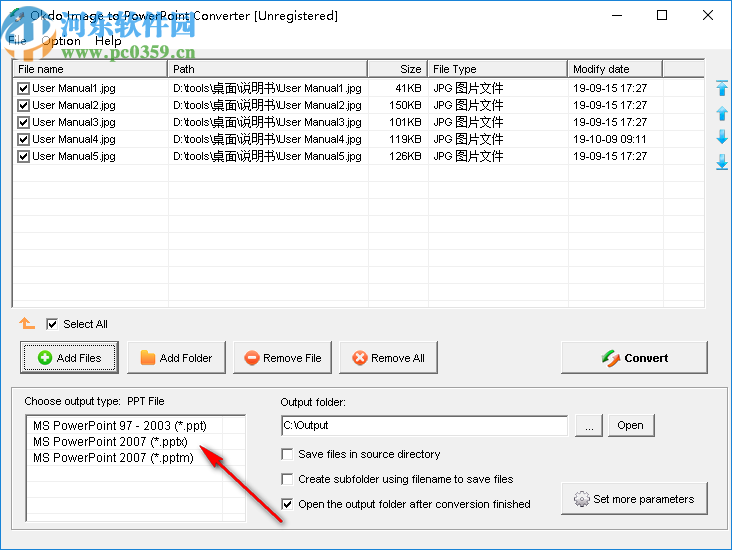Disable Open the output folder after conversion
732x550 pixels.
pos(287,504)
